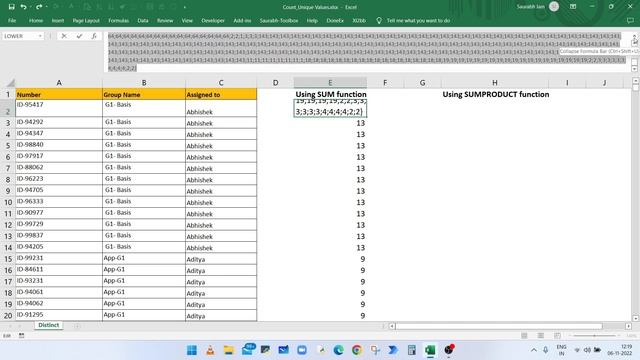Click the microphone icon in system tray

[x=546, y=350]
